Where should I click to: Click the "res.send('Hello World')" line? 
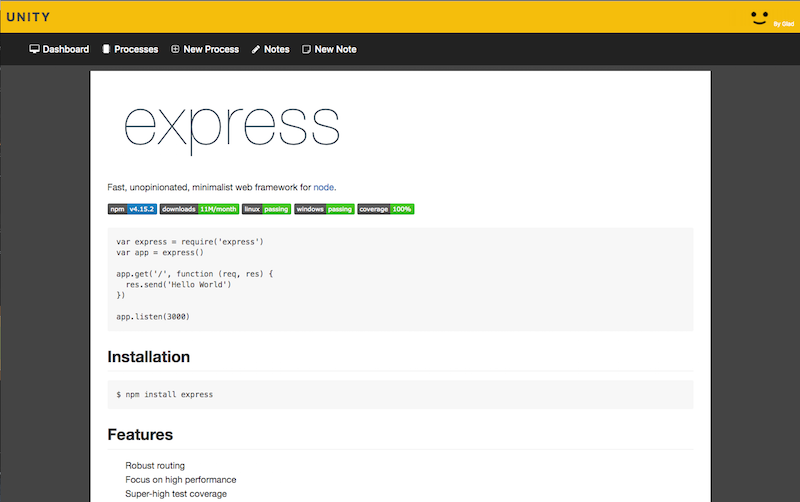click(179, 285)
